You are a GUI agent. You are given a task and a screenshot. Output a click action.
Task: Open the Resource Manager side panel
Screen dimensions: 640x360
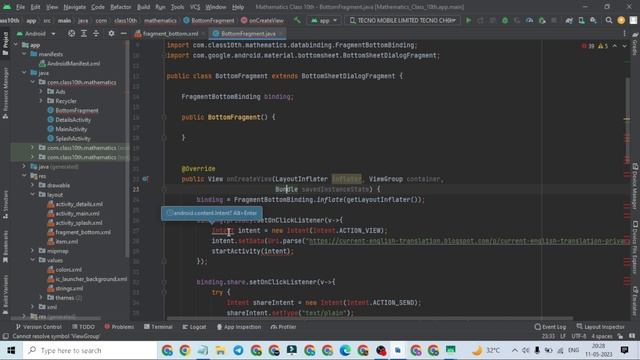click(x=5, y=93)
